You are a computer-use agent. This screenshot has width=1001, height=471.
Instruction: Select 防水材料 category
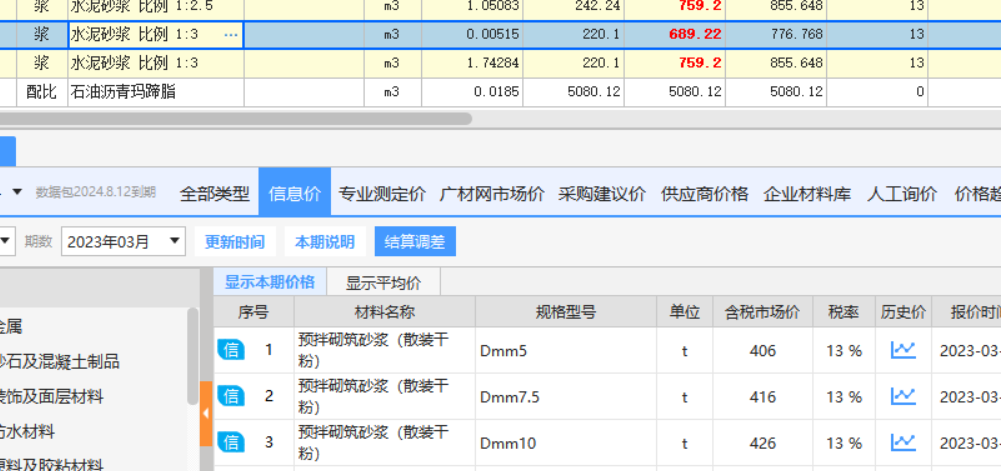coord(27,431)
